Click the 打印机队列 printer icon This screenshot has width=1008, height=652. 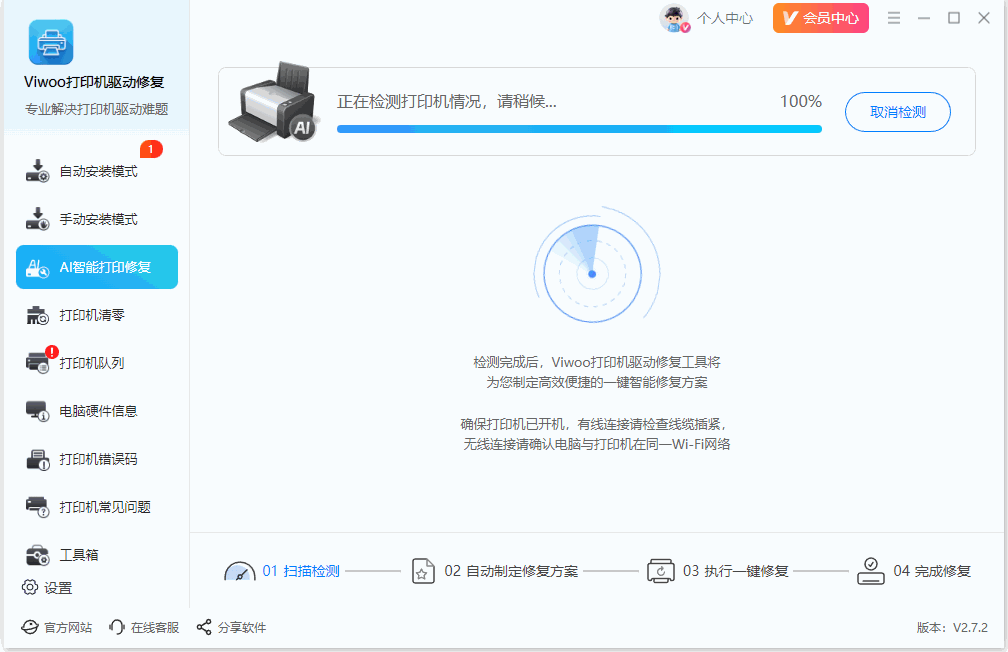pos(37,363)
